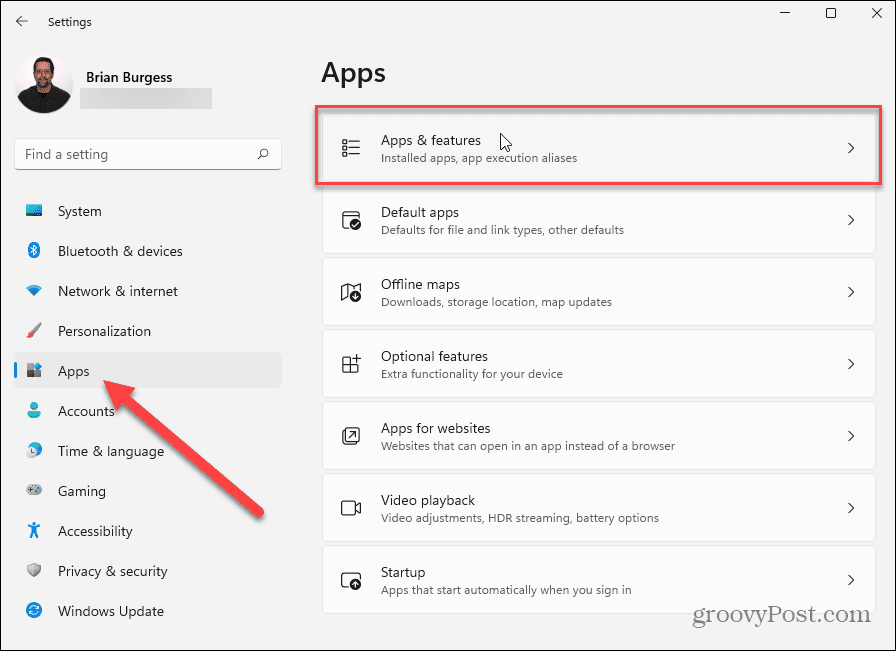Click the Bluetooth icon in sidebar
This screenshot has height=651, width=896.
34,250
